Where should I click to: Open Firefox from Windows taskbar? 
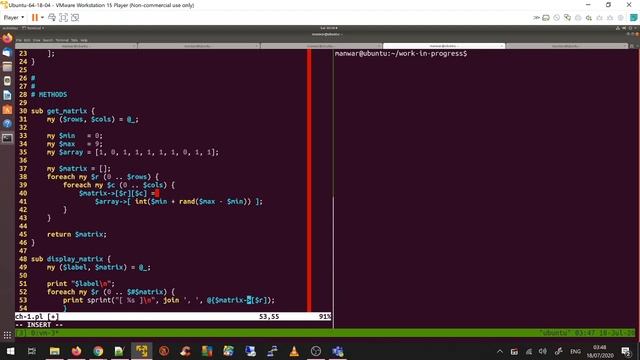pyautogui.click(x=76, y=351)
